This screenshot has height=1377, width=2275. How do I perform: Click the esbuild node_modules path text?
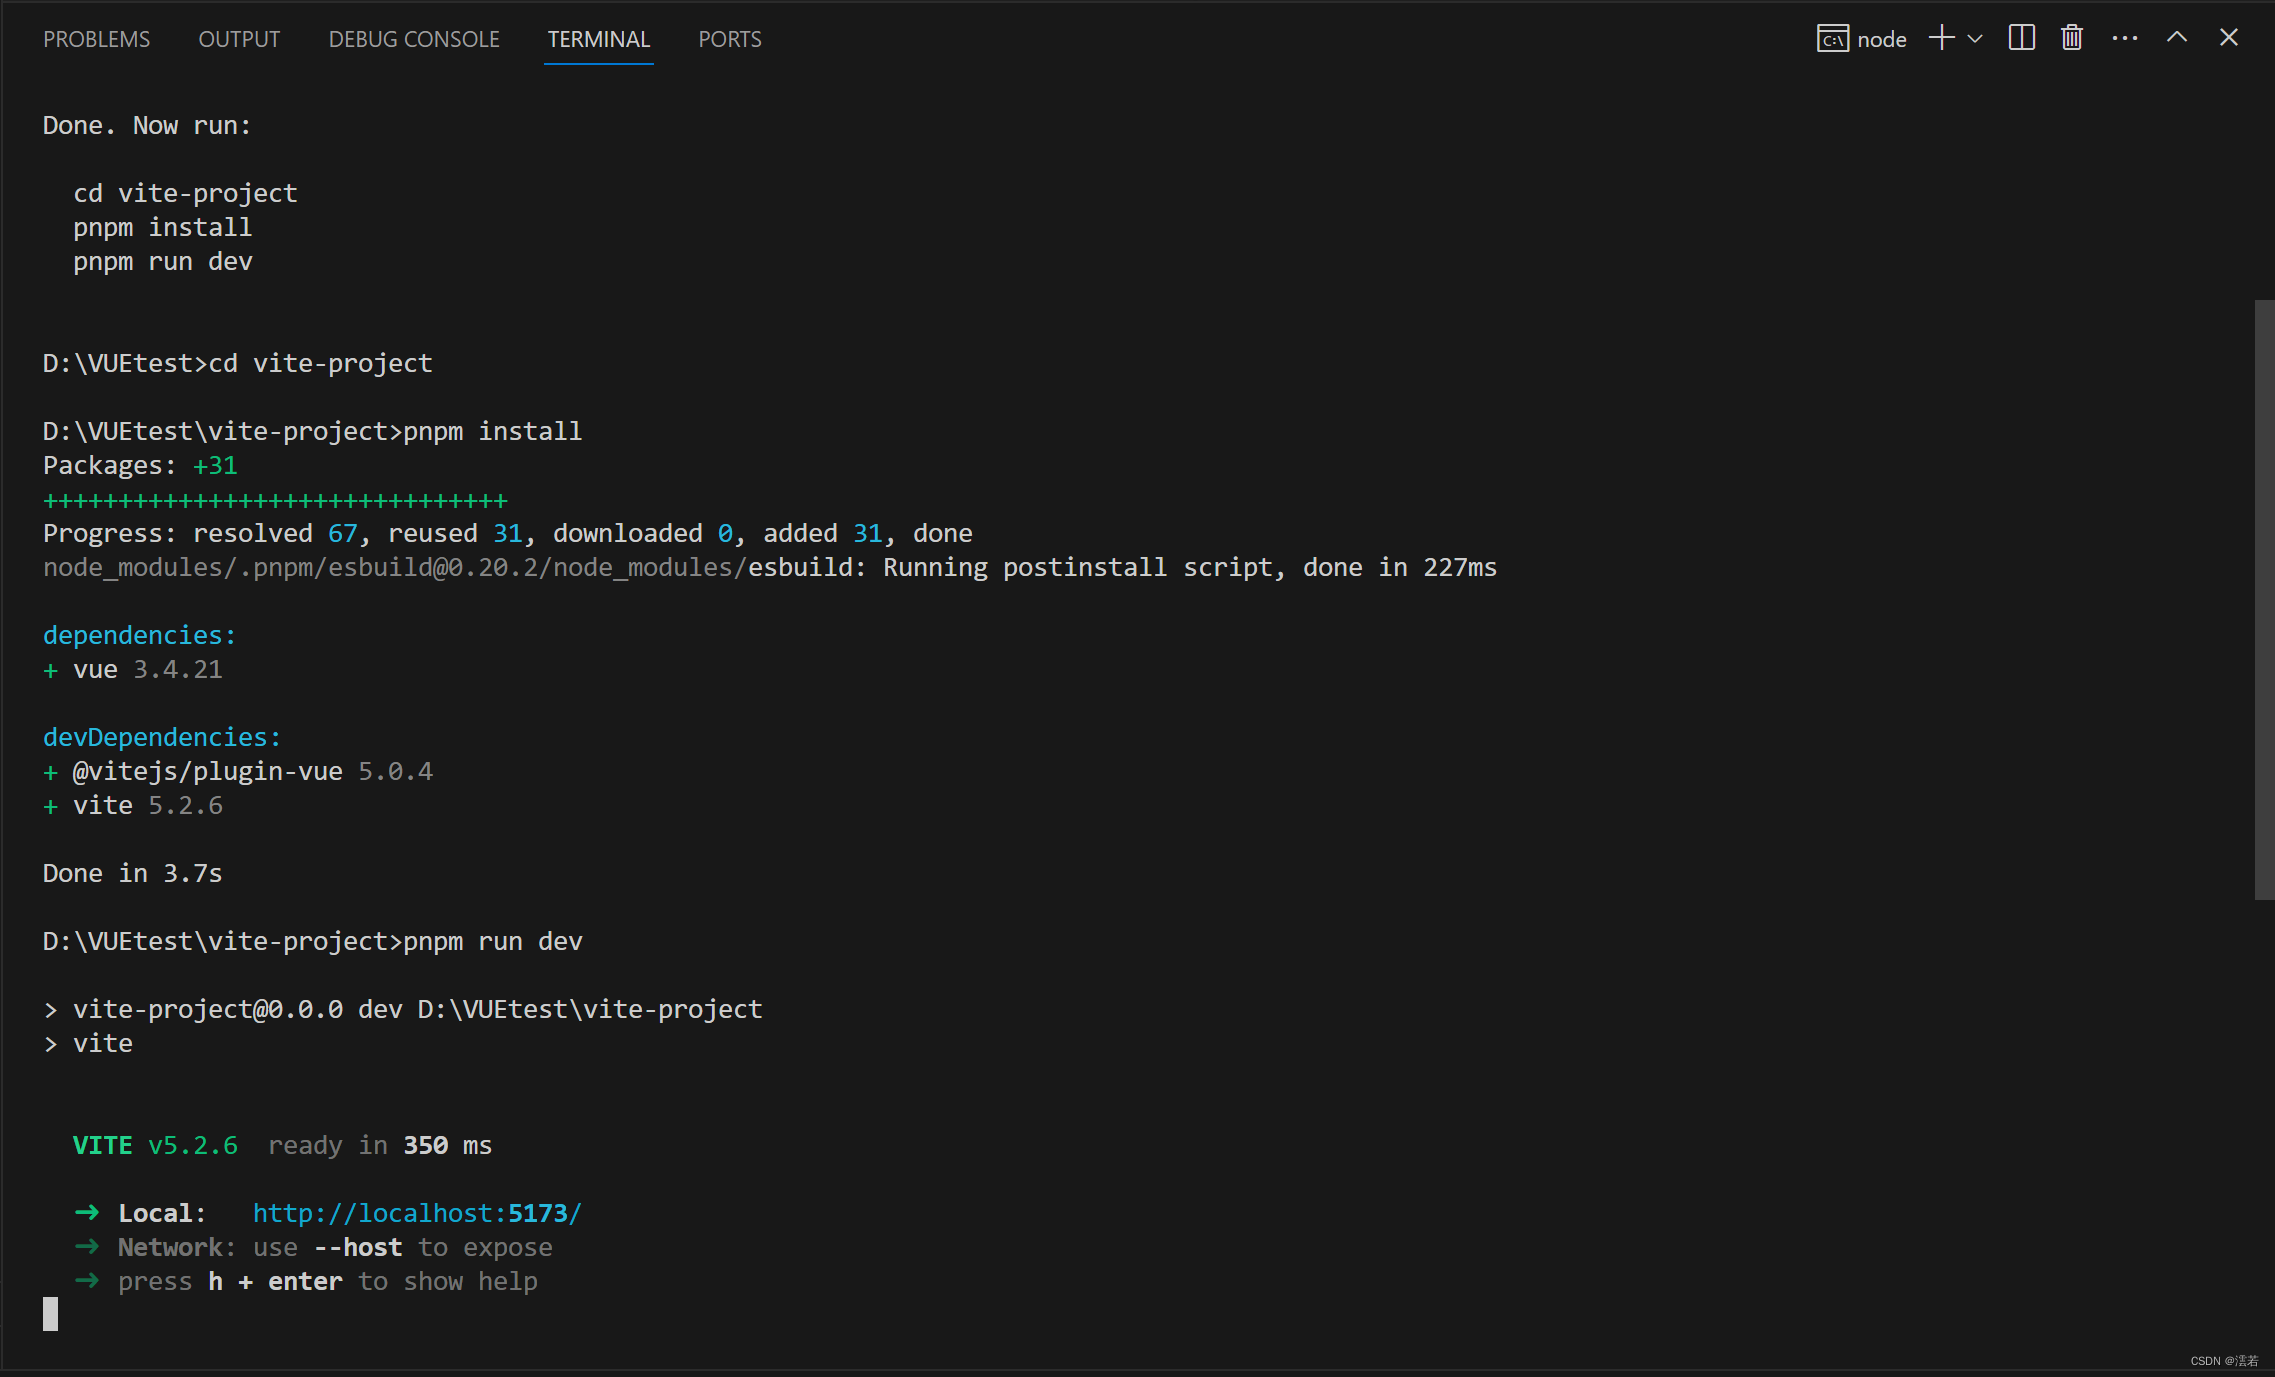395,567
